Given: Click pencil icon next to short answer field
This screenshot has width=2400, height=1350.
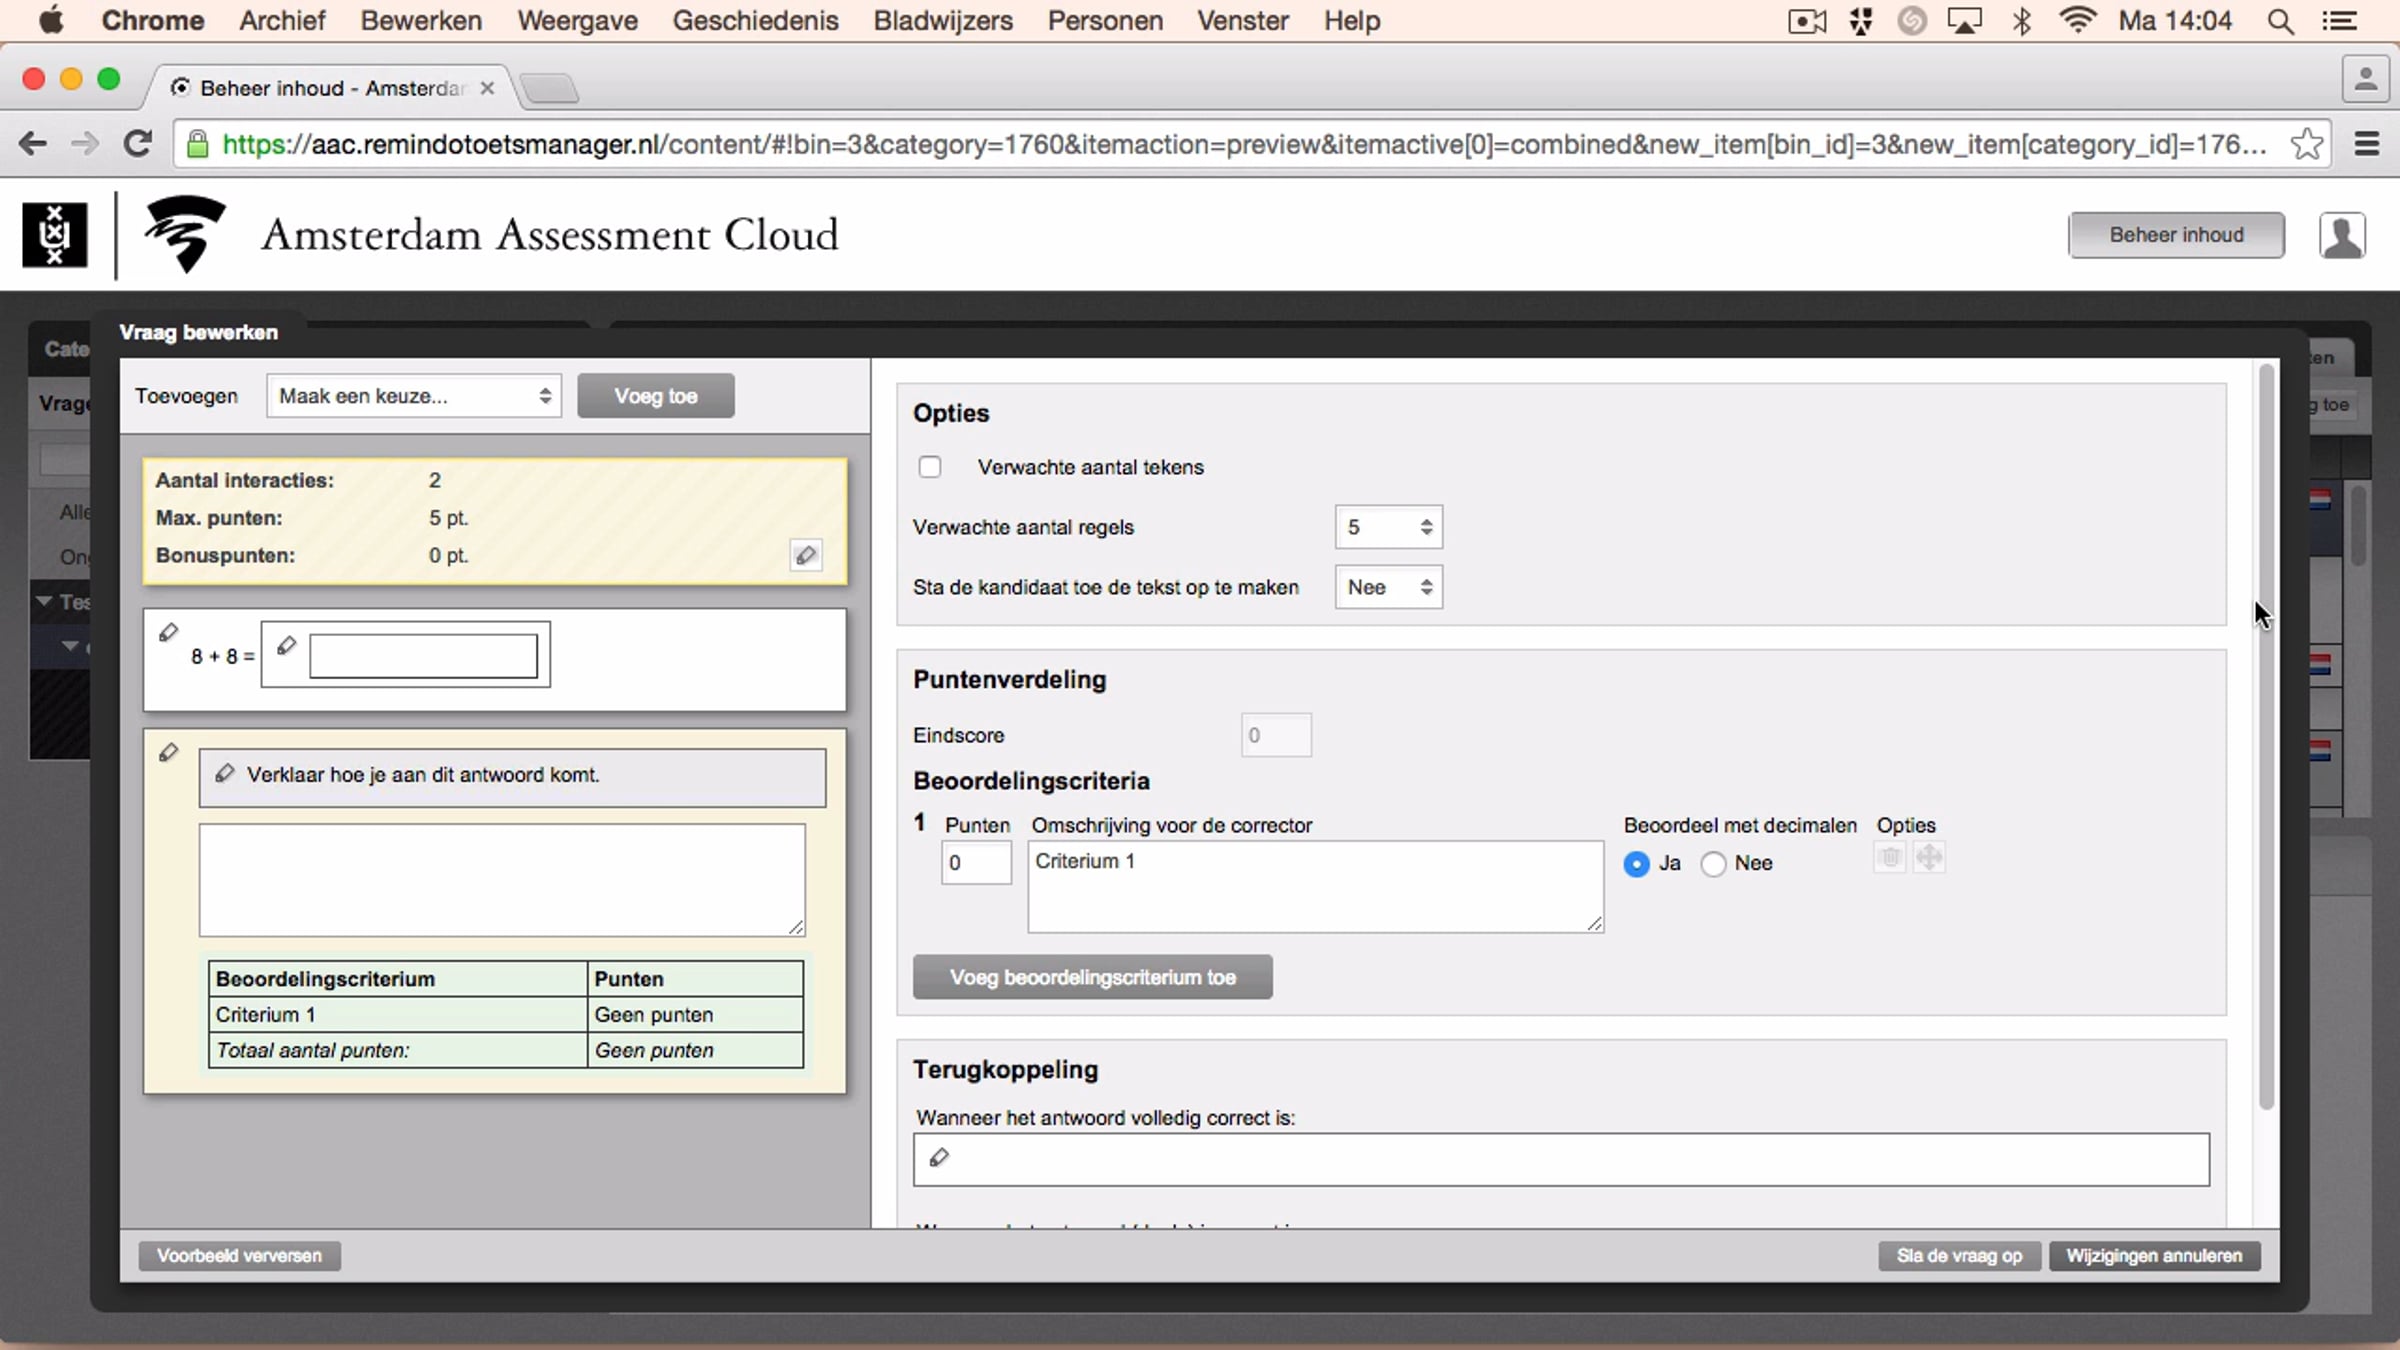Looking at the screenshot, I should click(286, 646).
